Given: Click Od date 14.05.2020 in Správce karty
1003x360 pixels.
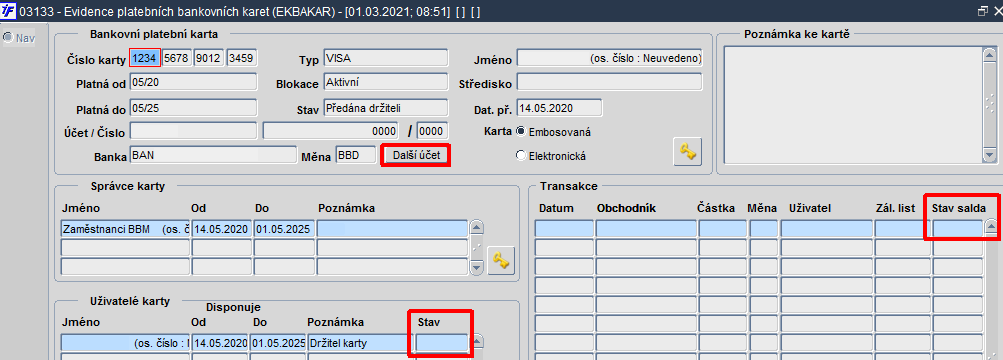Looking at the screenshot, I should pos(221,229).
